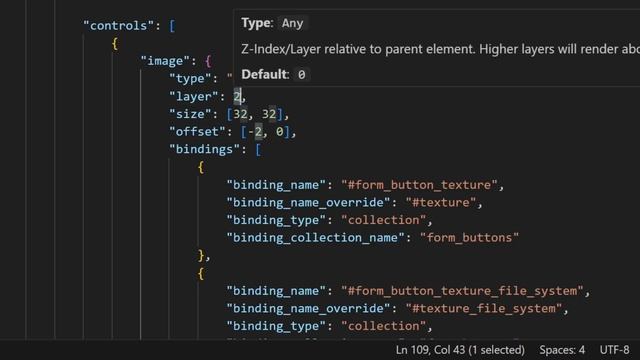Click the Z-Index/Layer description in tooltip

coord(440,49)
